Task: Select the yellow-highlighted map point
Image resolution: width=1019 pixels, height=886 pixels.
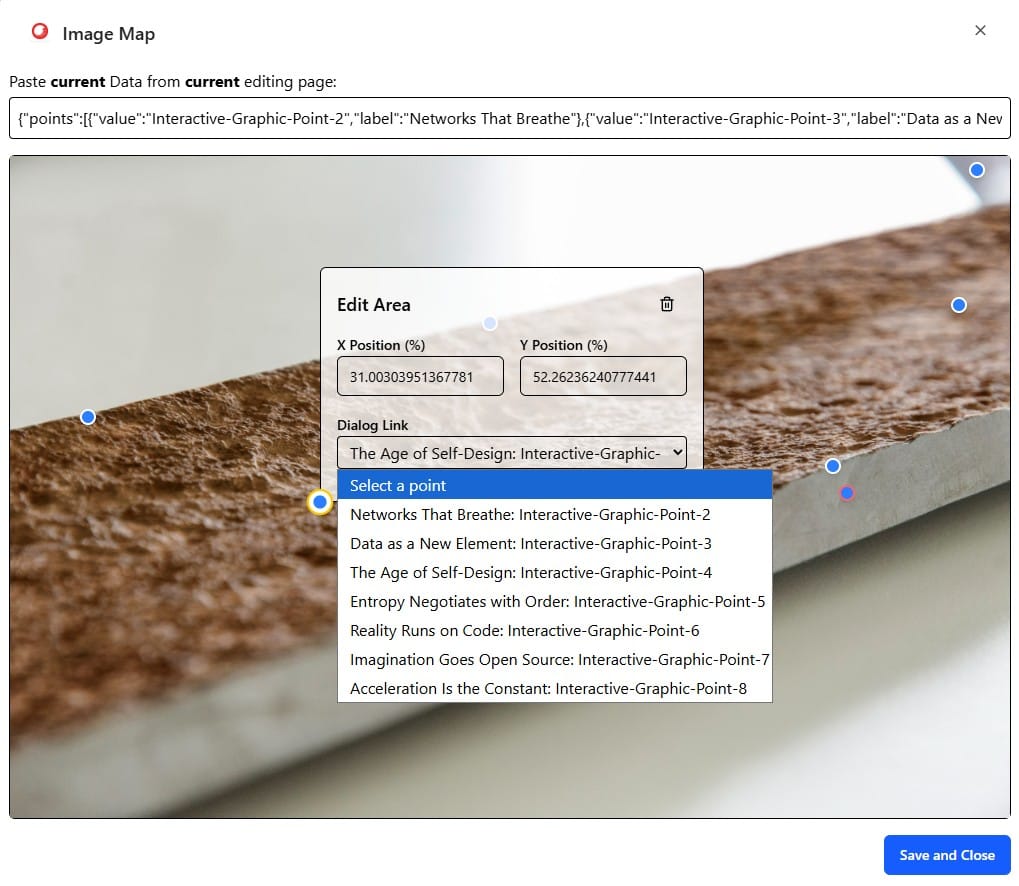Action: coord(320,502)
